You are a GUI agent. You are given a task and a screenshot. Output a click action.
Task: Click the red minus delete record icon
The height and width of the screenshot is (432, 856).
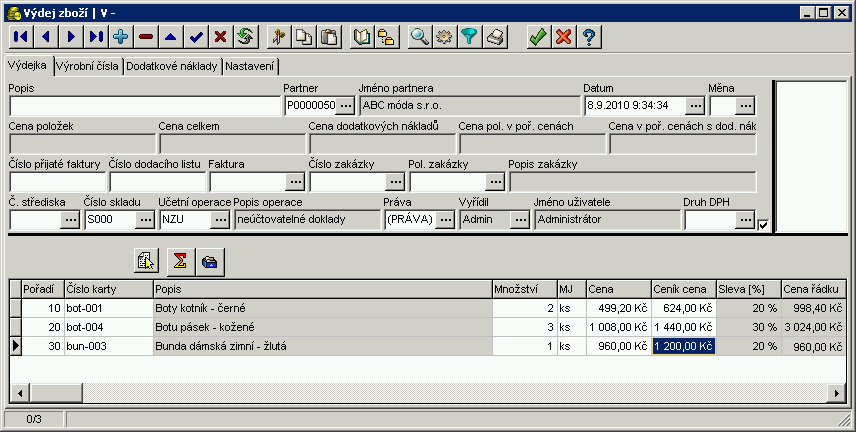click(147, 37)
